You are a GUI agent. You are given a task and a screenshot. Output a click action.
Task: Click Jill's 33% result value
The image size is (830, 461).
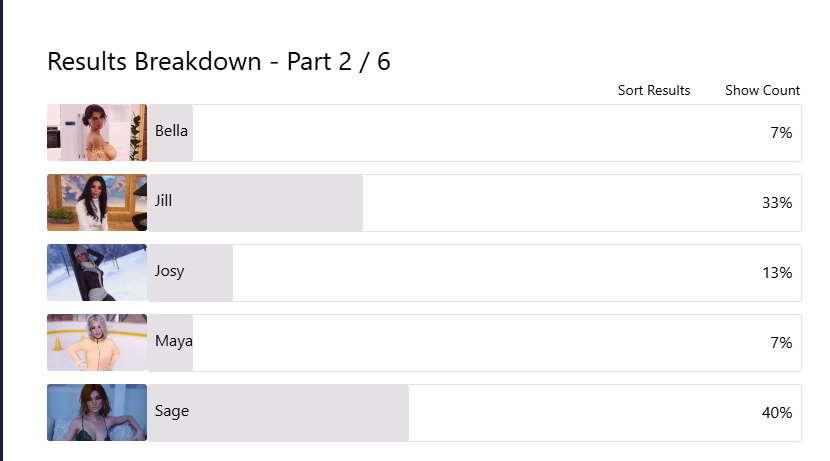point(777,202)
